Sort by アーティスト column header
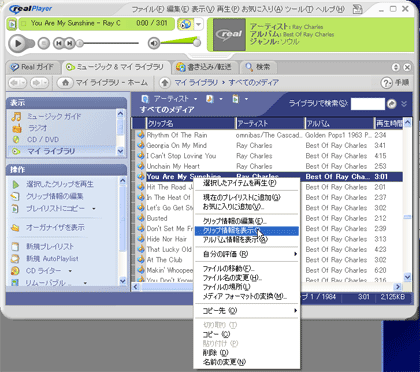This screenshot has width=420, height=372. tap(270, 124)
